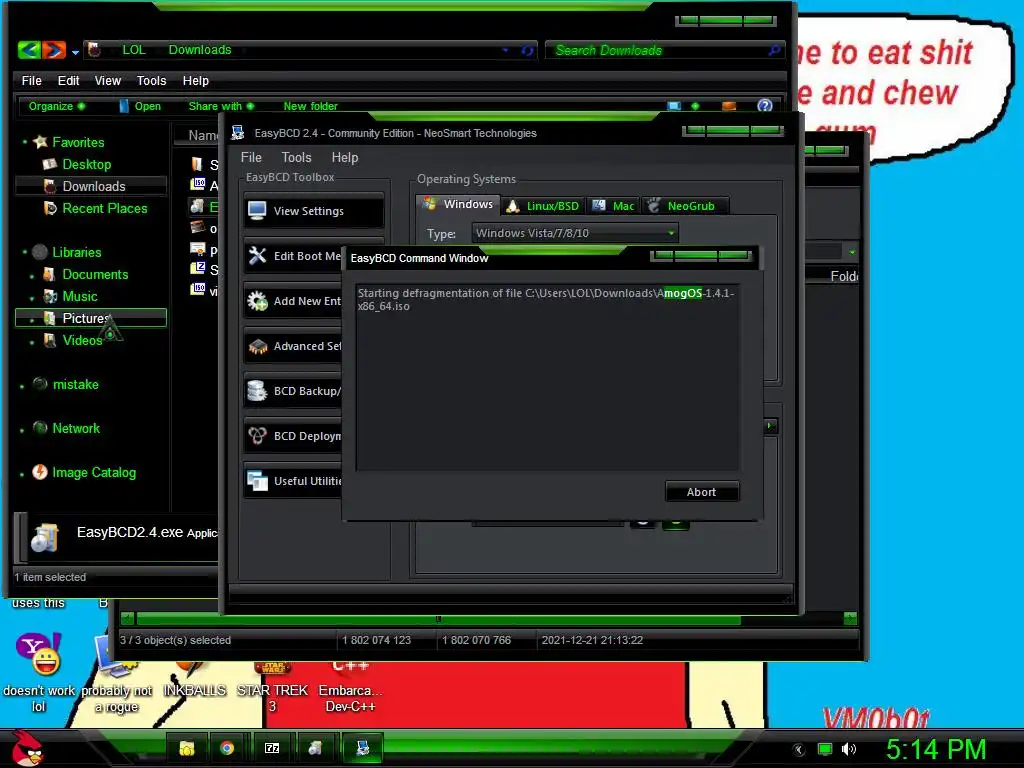This screenshot has width=1024, height=768.
Task: Click the Add New Entry wrench icon
Action: point(257,300)
